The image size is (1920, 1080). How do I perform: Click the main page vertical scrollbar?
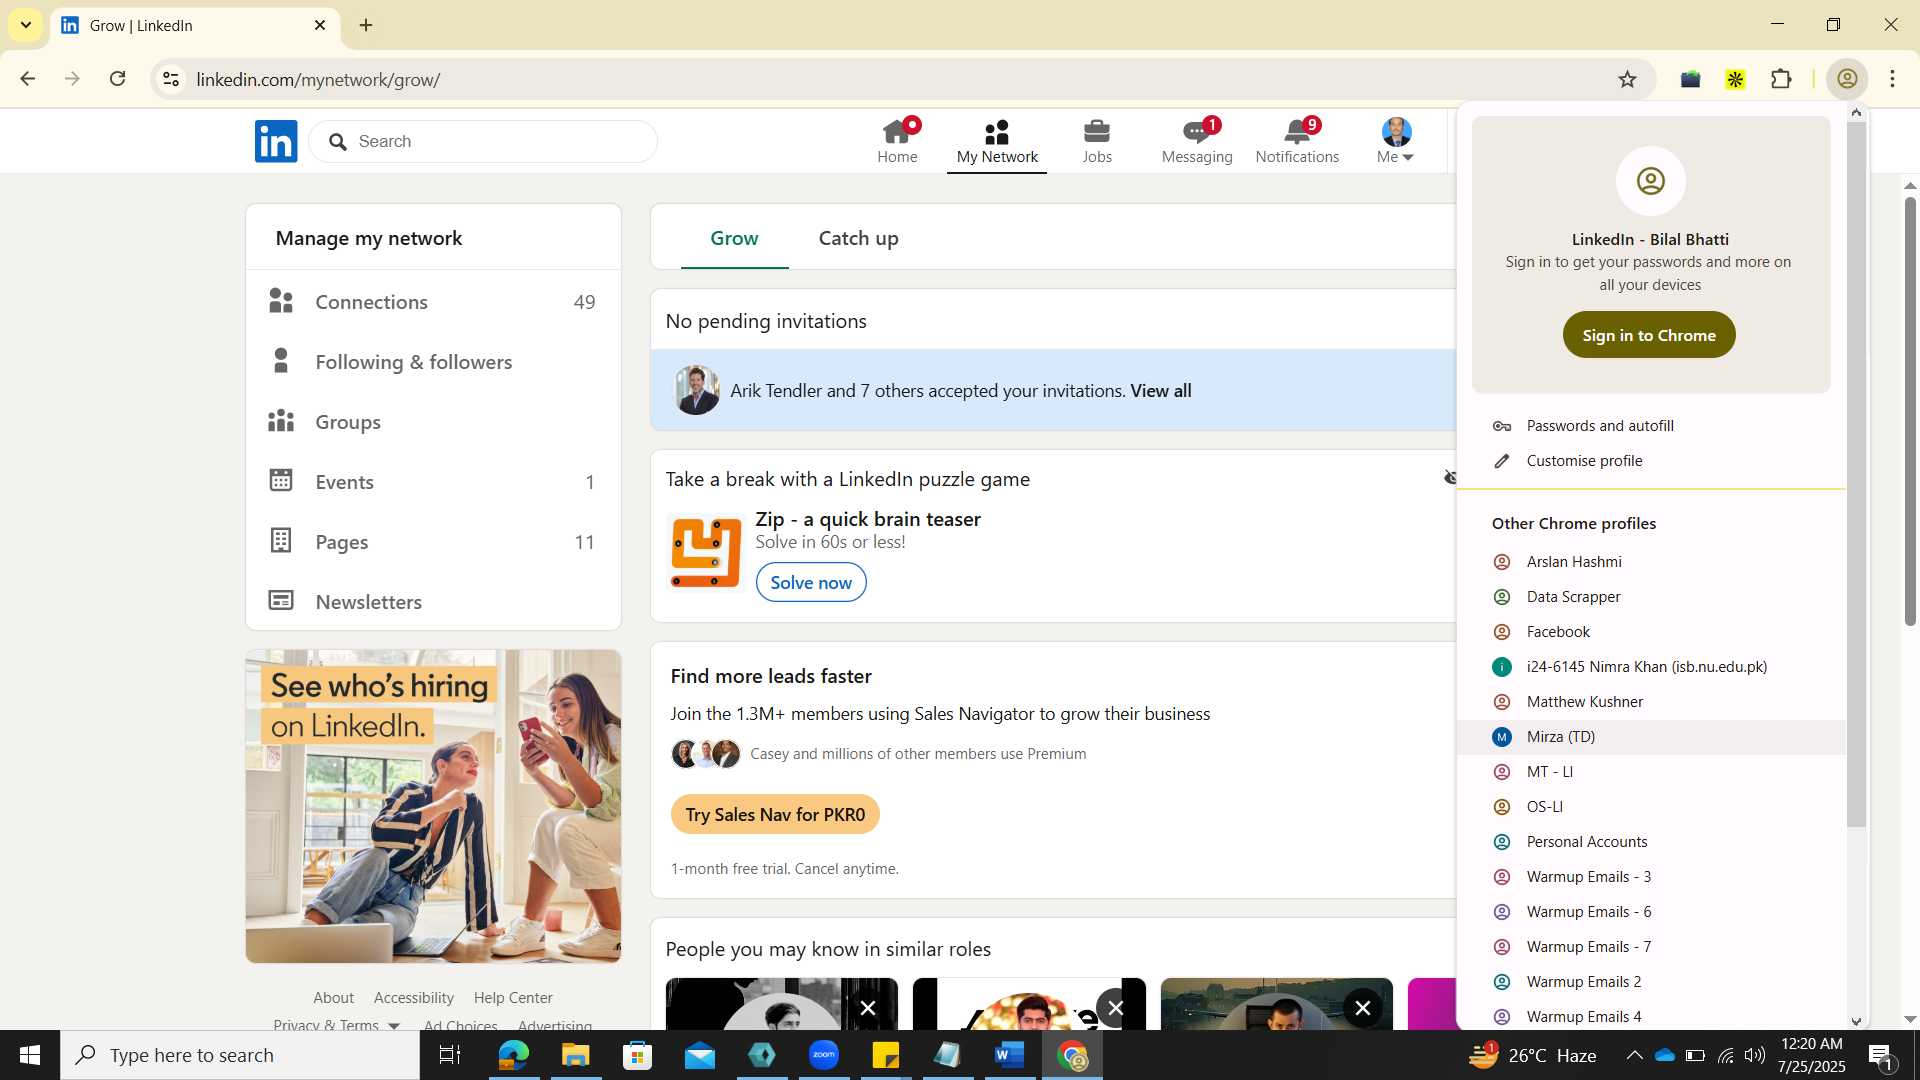point(1910,410)
